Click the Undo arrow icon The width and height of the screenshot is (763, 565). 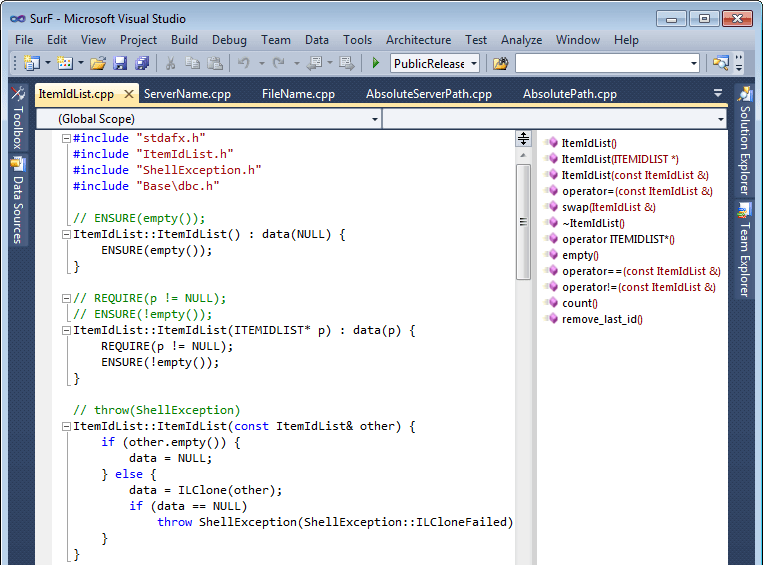(x=244, y=63)
